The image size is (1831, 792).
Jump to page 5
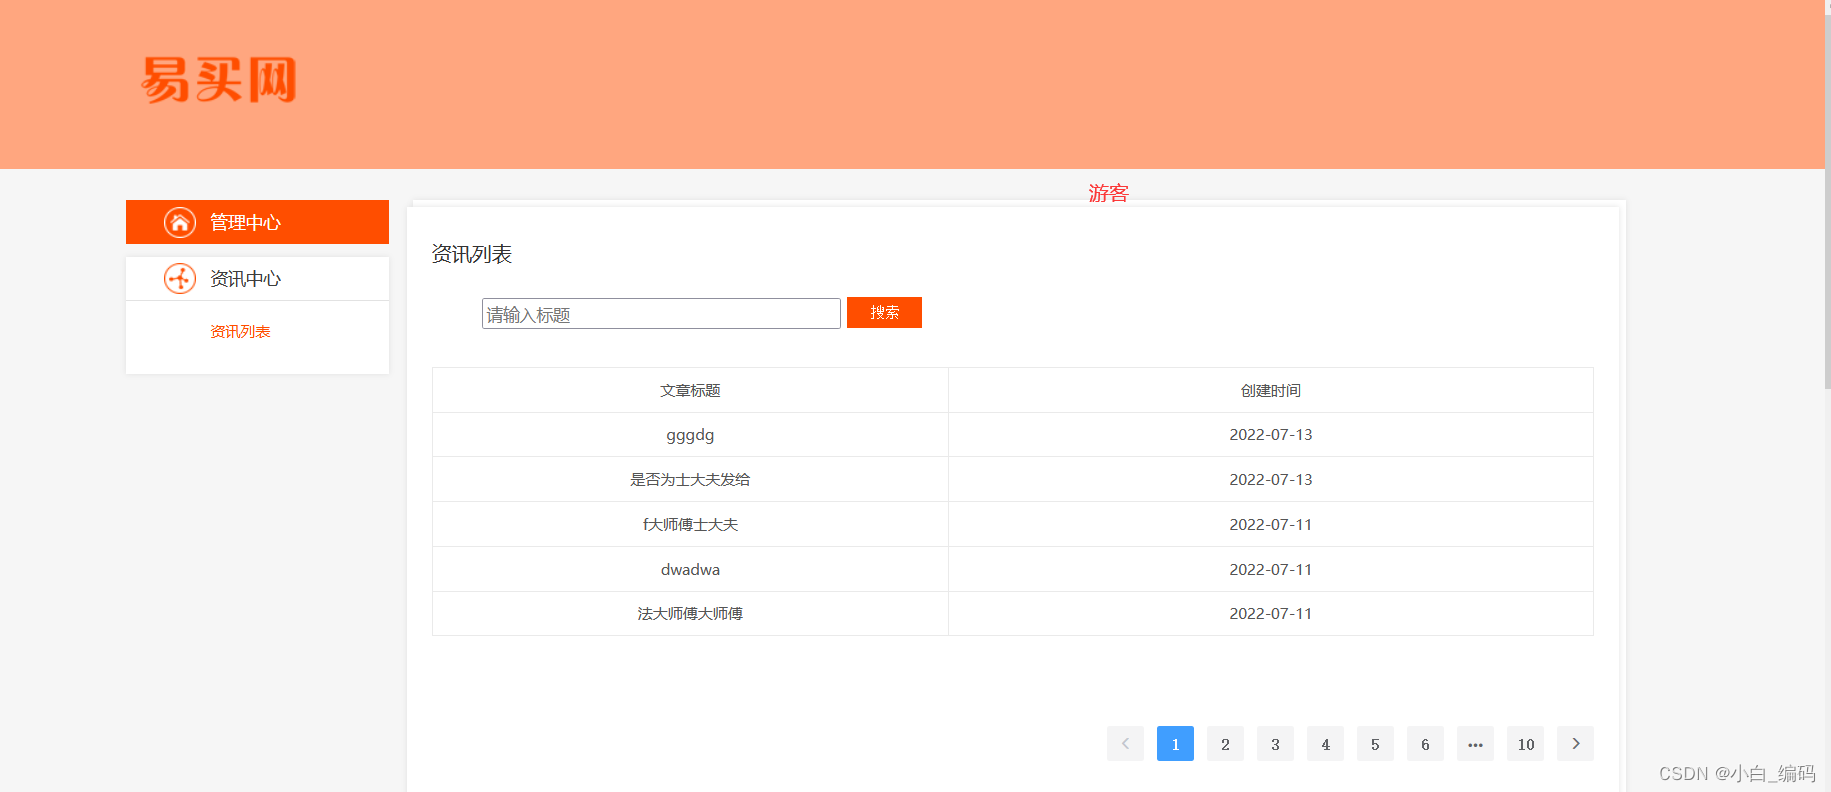pyautogui.click(x=1375, y=743)
